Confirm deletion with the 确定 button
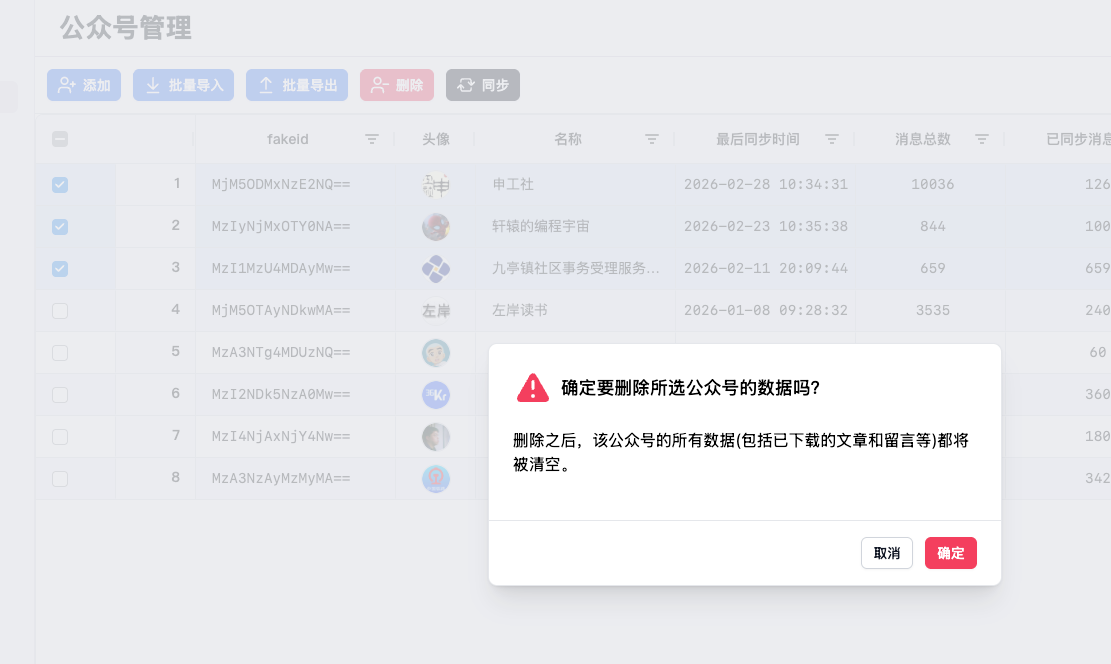Screen dimensions: 1111x664 pyautogui.click(x=950, y=553)
